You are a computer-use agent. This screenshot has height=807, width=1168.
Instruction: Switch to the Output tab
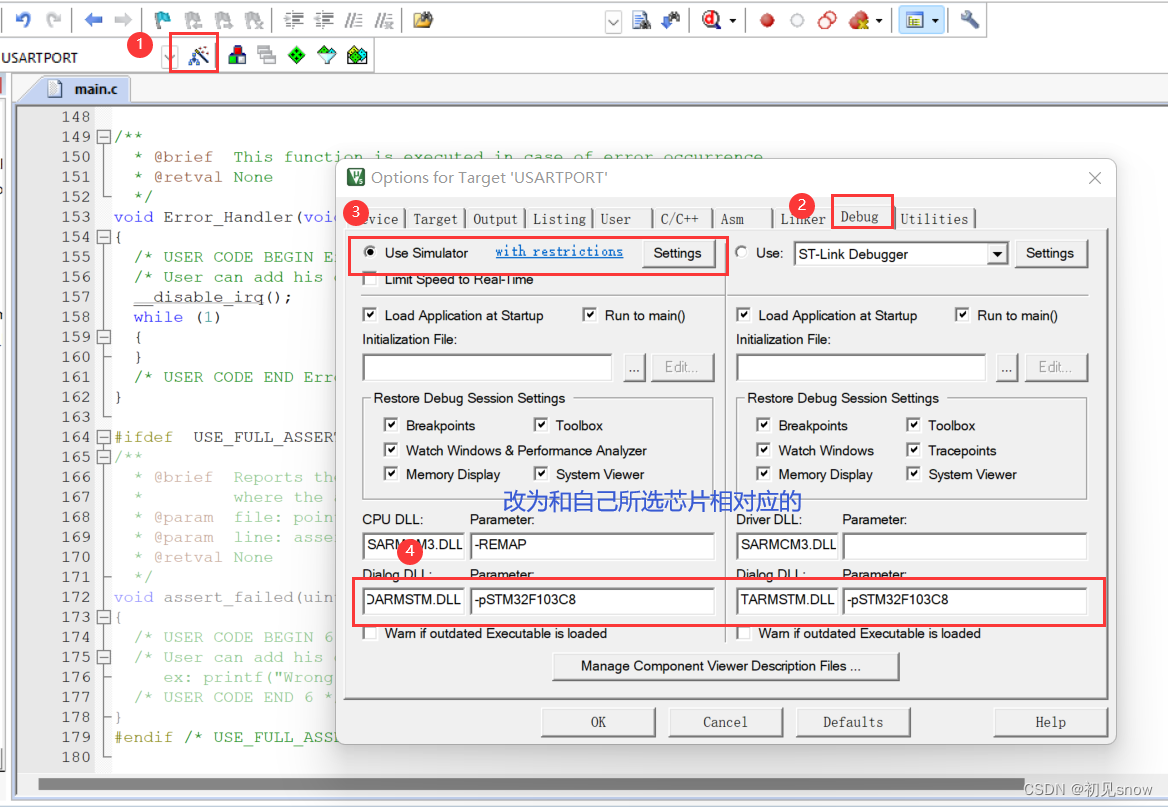pyautogui.click(x=495, y=219)
